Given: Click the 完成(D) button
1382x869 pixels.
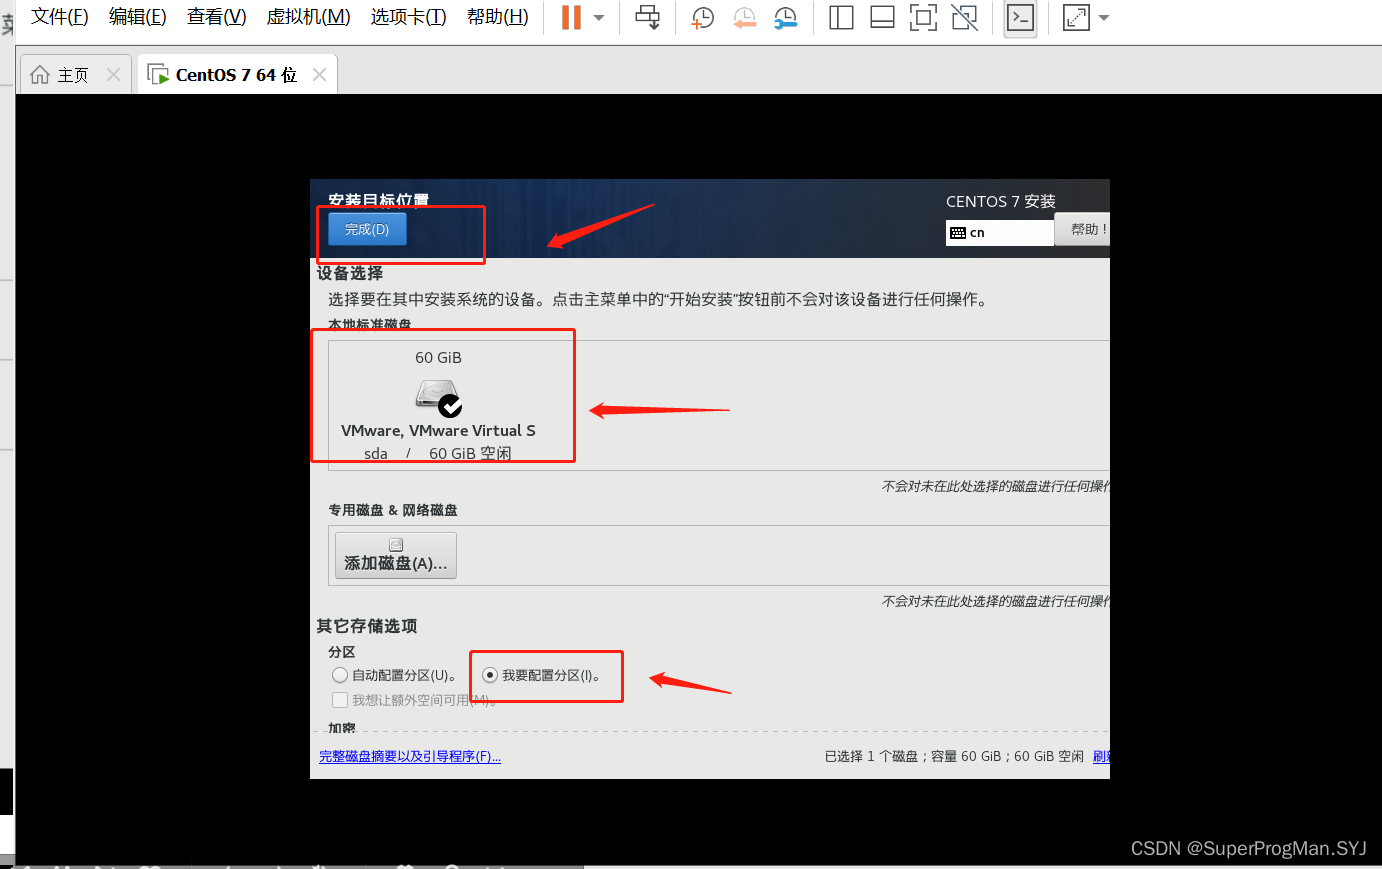Looking at the screenshot, I should click(367, 229).
